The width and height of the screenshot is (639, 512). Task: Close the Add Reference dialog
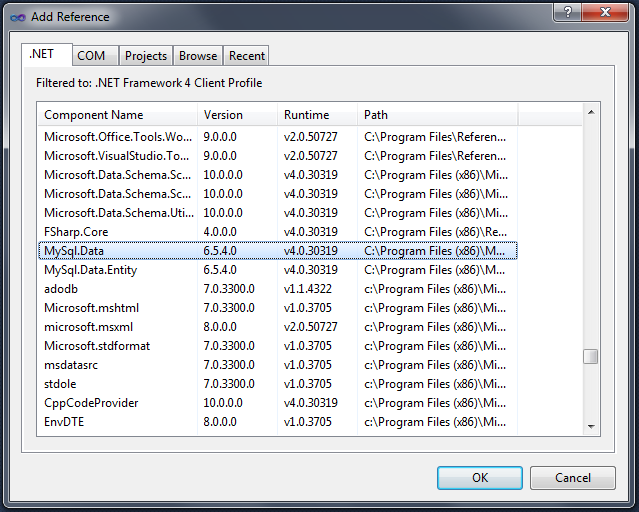pyautogui.click(x=605, y=12)
